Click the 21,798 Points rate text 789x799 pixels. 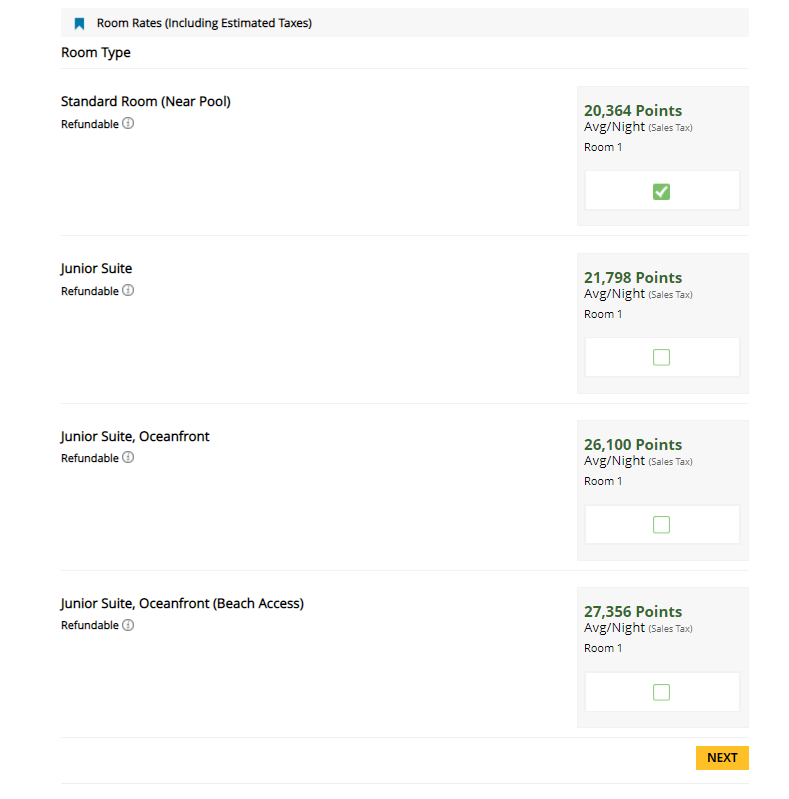point(633,278)
